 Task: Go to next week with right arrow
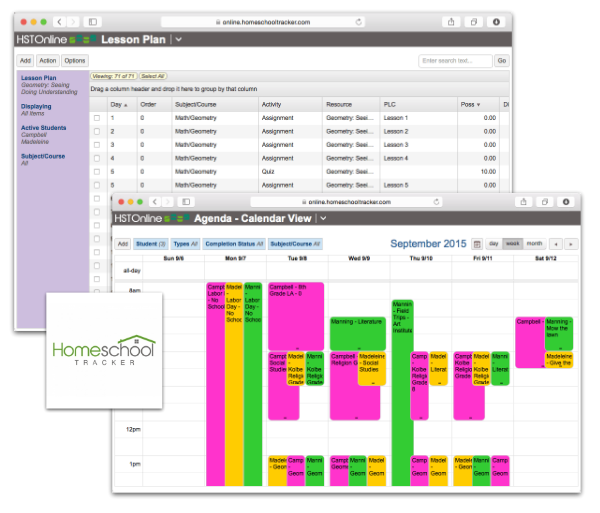coord(571,244)
